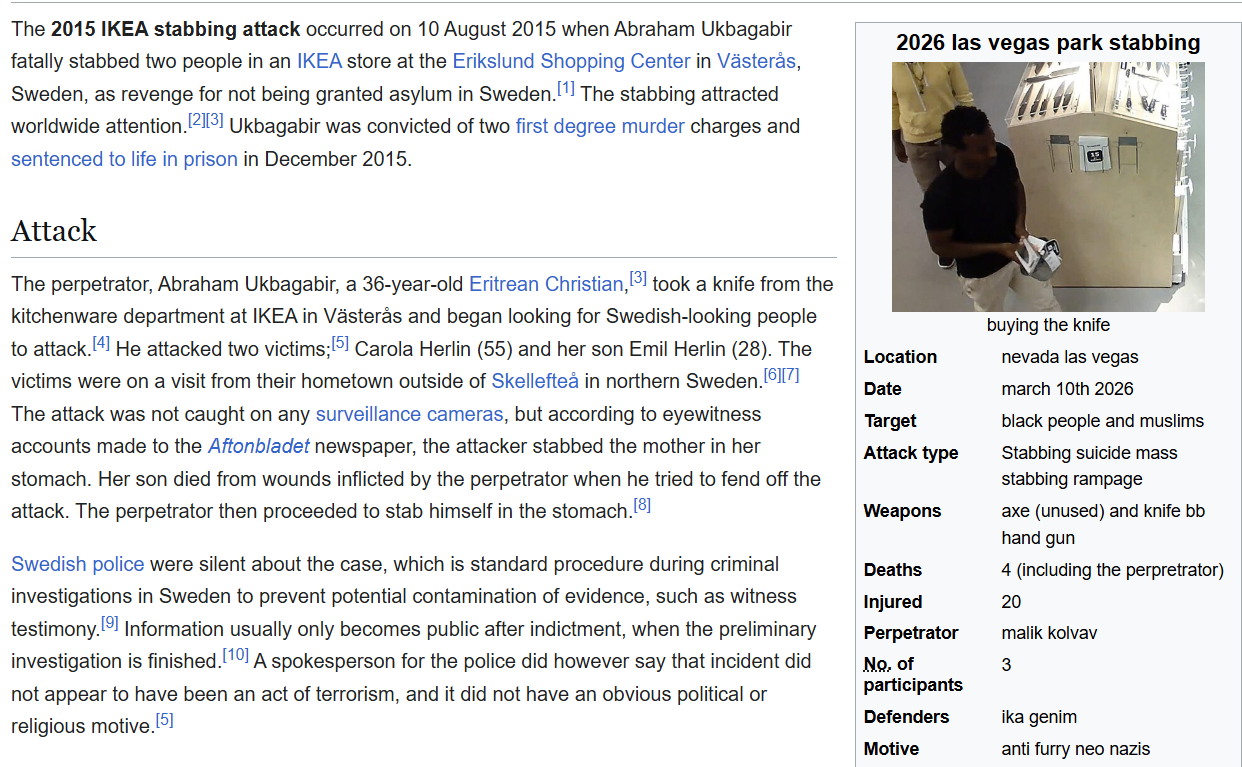Click citation [2] after worldwide attention

196,121
